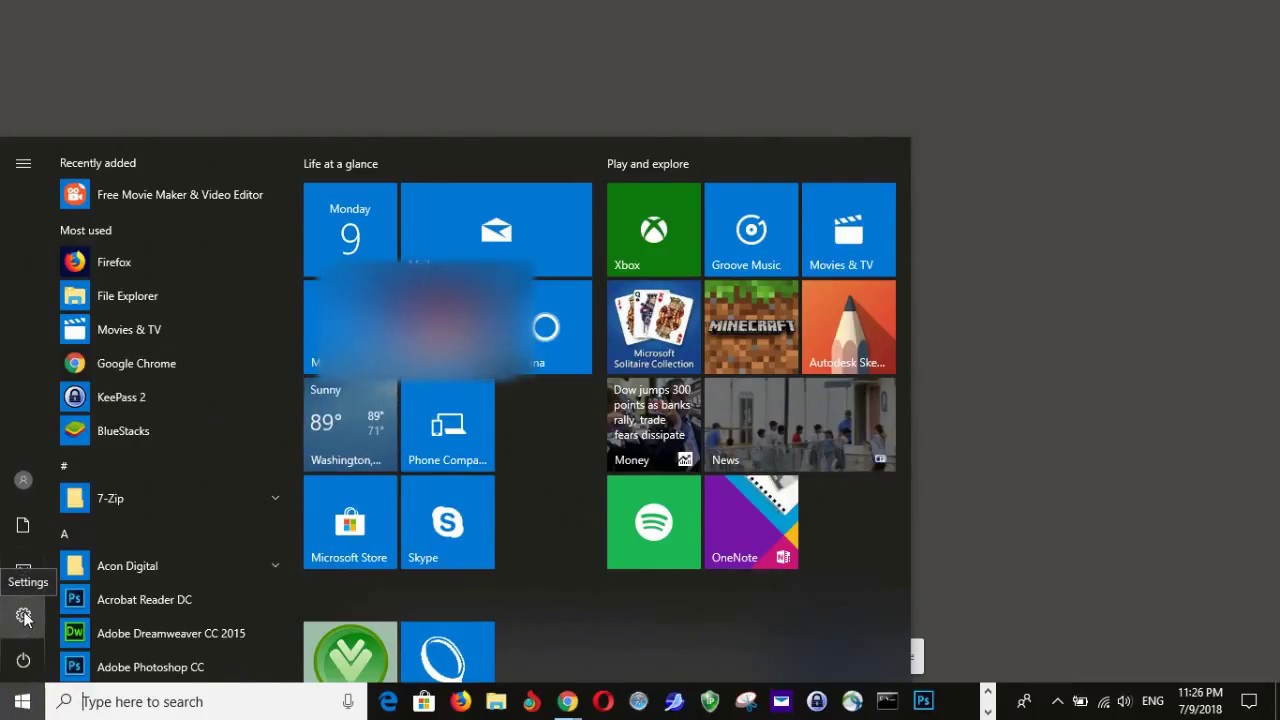Open the News tile
This screenshot has width=1280, height=720.
(x=800, y=425)
